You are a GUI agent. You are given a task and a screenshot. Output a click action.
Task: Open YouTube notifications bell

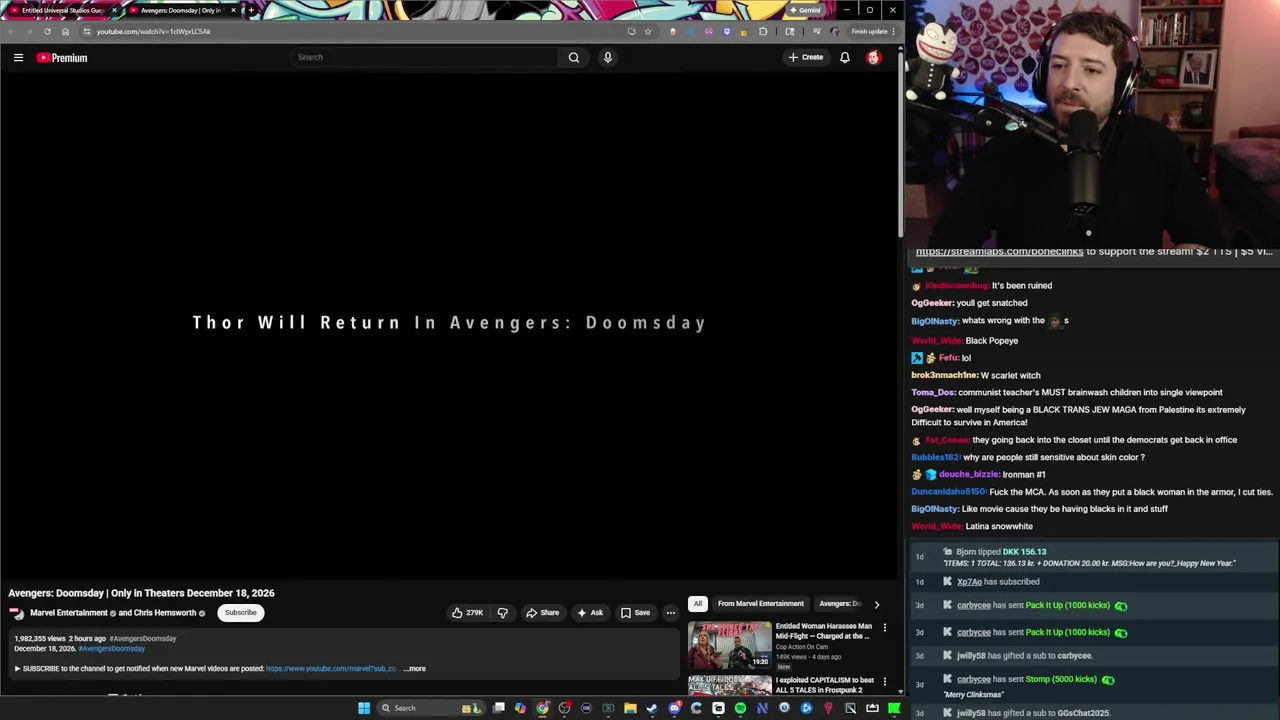(x=845, y=57)
